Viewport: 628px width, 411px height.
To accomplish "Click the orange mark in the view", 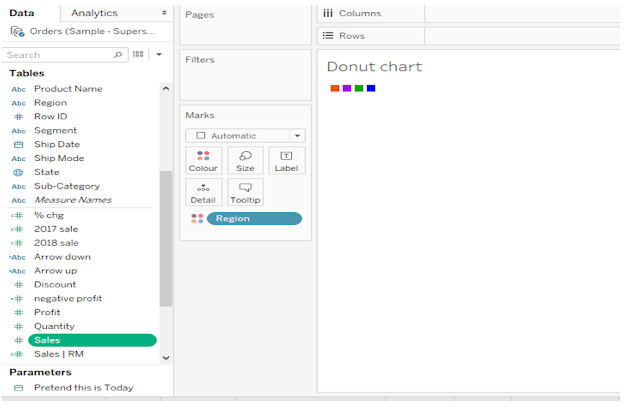I will coord(335,88).
